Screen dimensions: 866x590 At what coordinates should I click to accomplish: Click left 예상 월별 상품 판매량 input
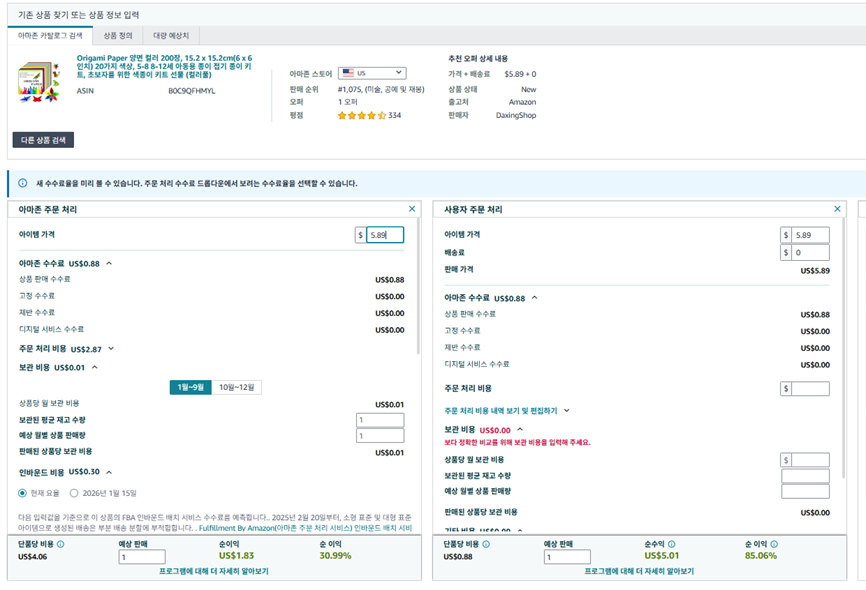(380, 435)
